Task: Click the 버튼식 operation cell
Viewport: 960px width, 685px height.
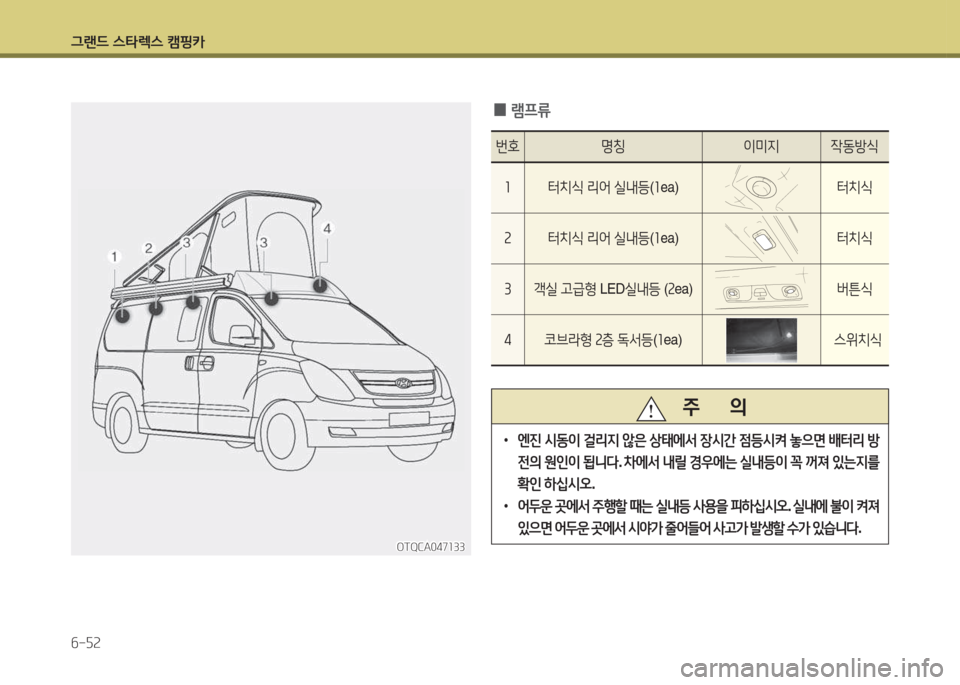Action: [854, 289]
